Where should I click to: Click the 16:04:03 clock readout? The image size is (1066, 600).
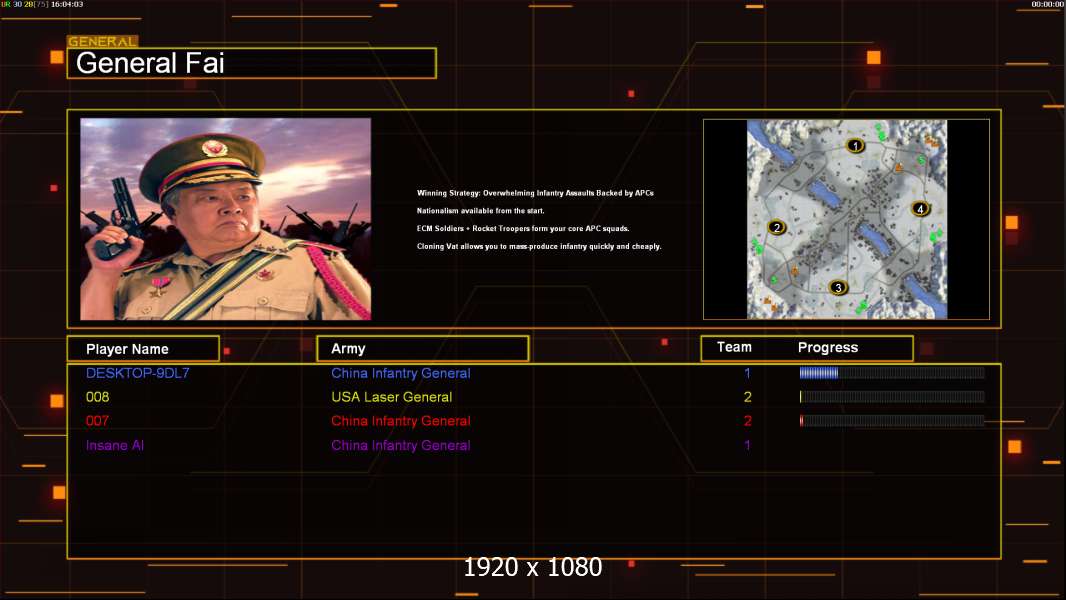click(67, 4)
